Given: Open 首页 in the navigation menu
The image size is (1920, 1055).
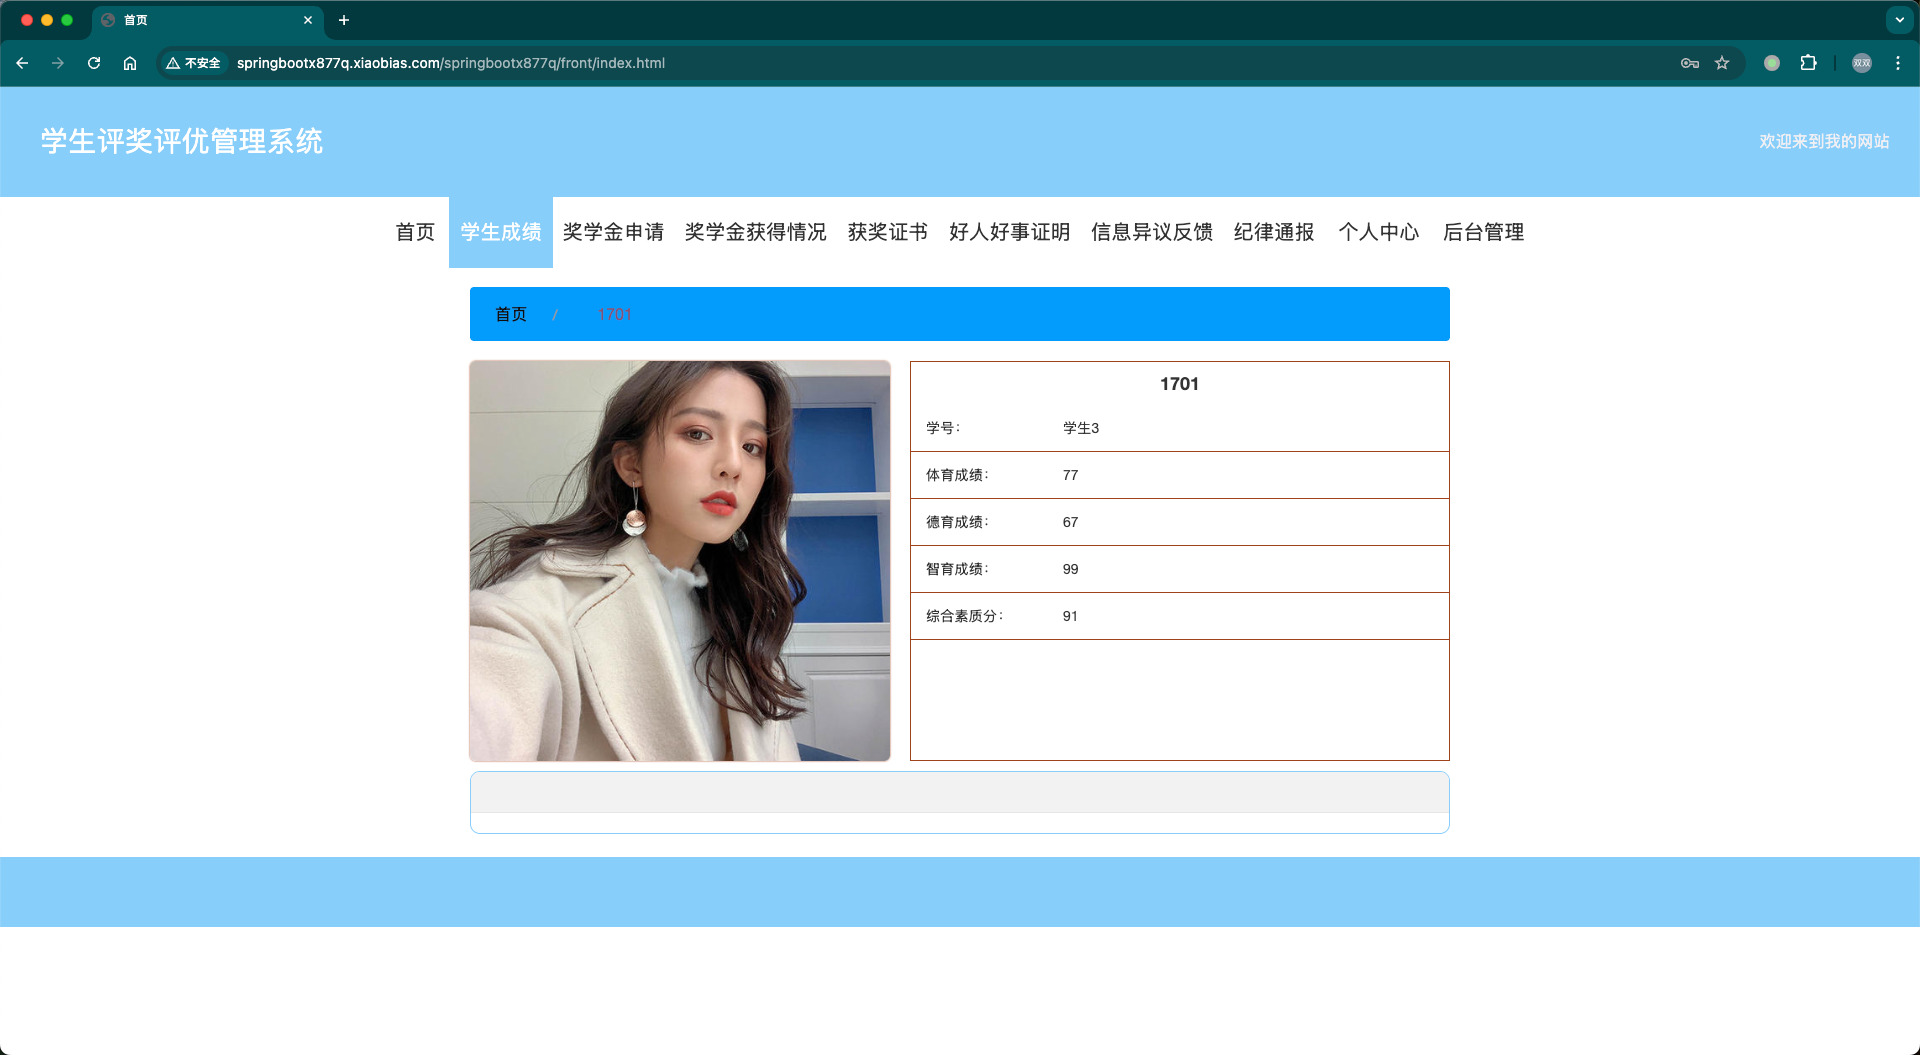Looking at the screenshot, I should point(415,232).
